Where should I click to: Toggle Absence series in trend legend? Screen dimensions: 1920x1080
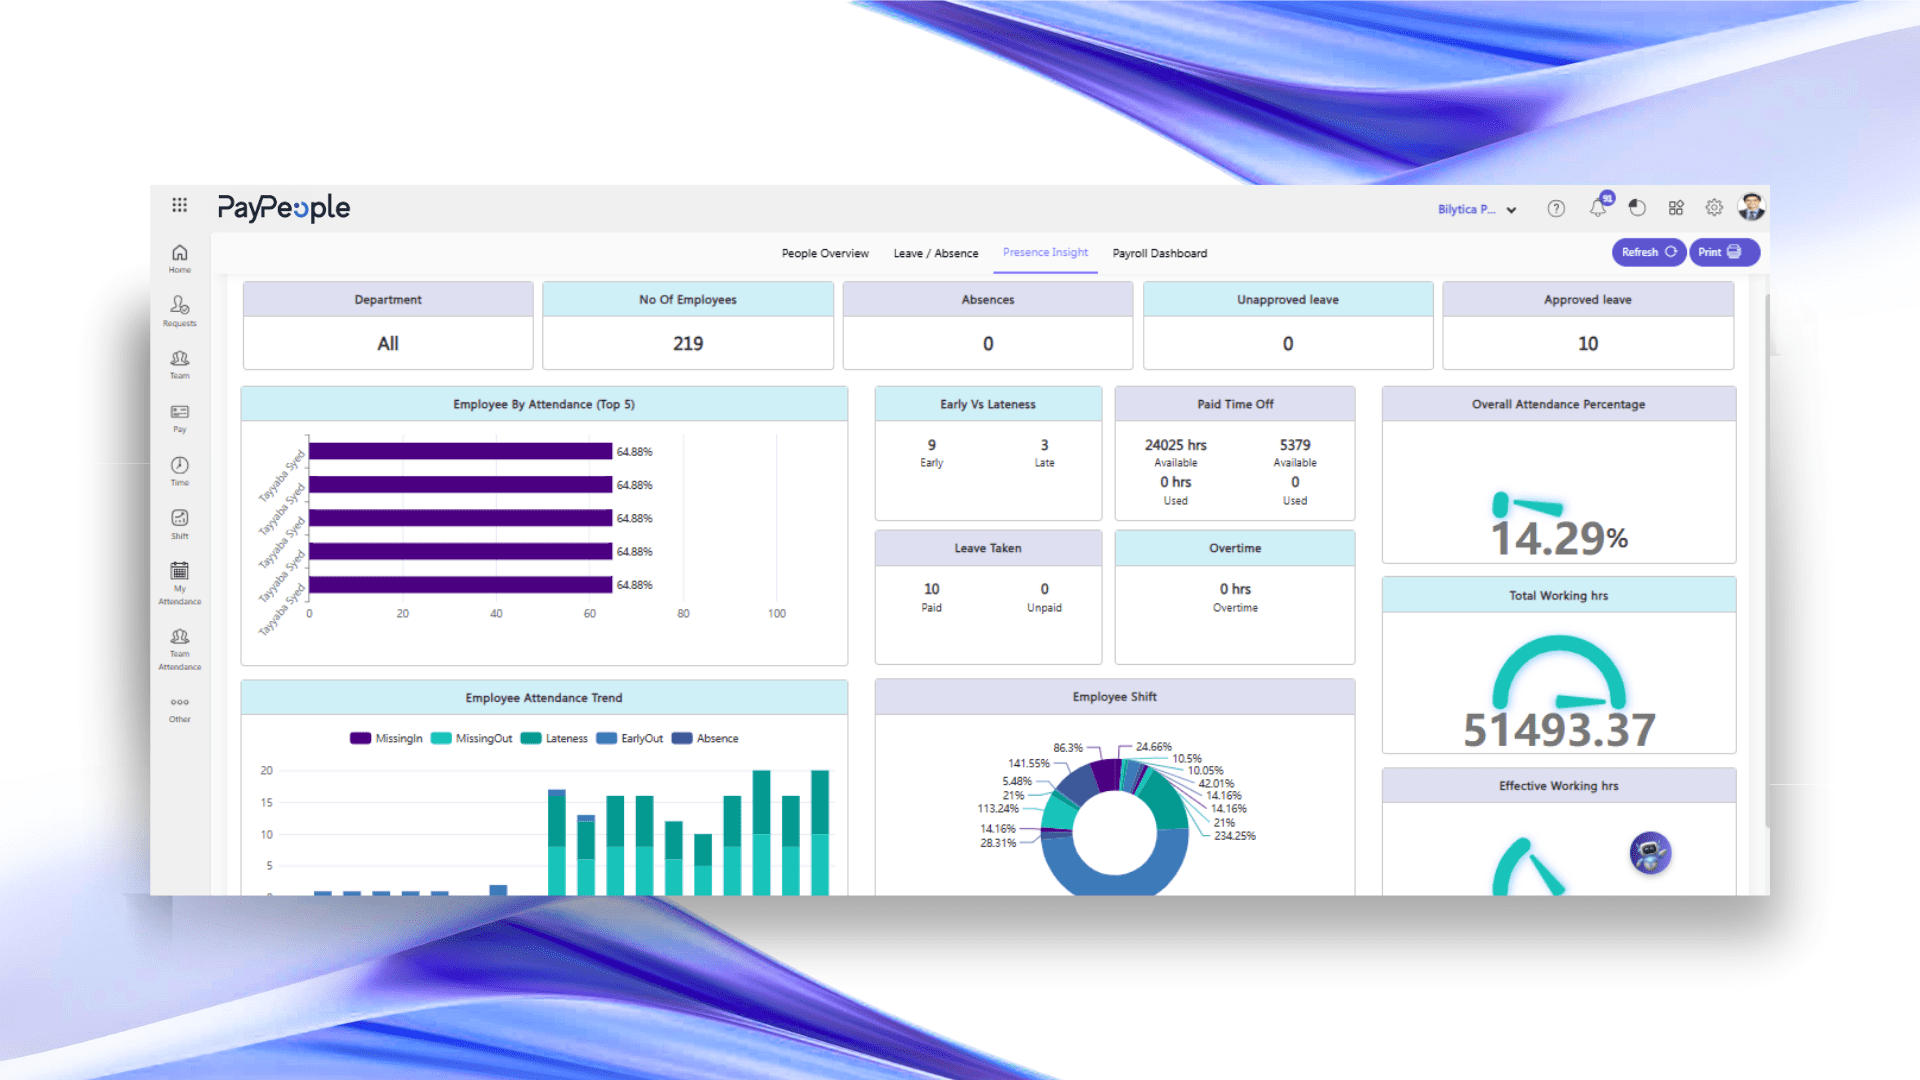[706, 739]
